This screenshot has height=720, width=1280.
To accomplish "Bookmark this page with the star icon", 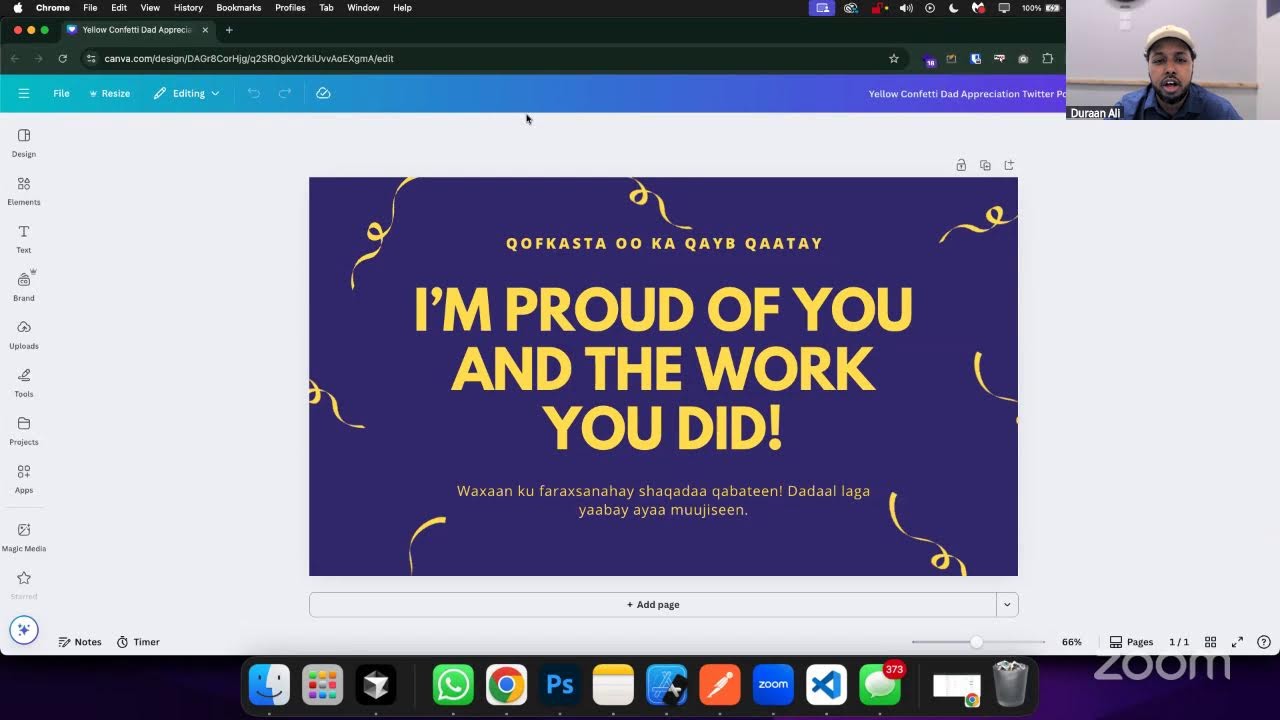I will pyautogui.click(x=894, y=59).
